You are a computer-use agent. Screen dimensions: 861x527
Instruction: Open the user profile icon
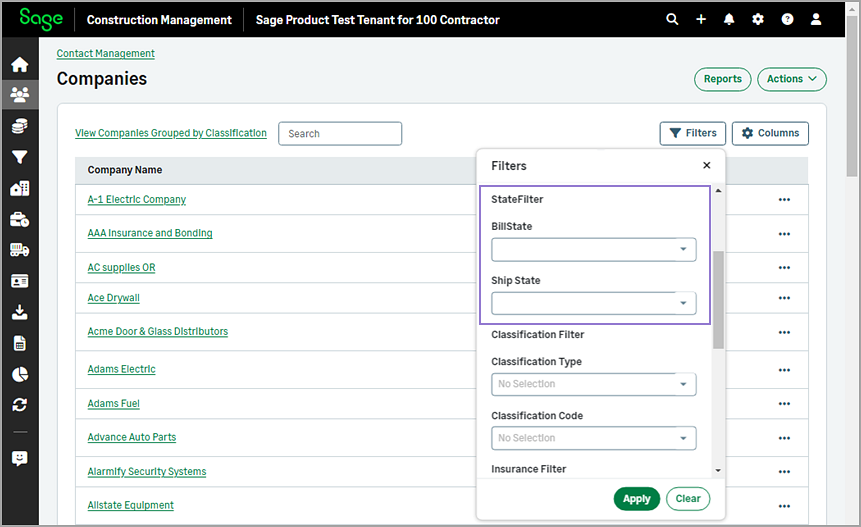816,19
